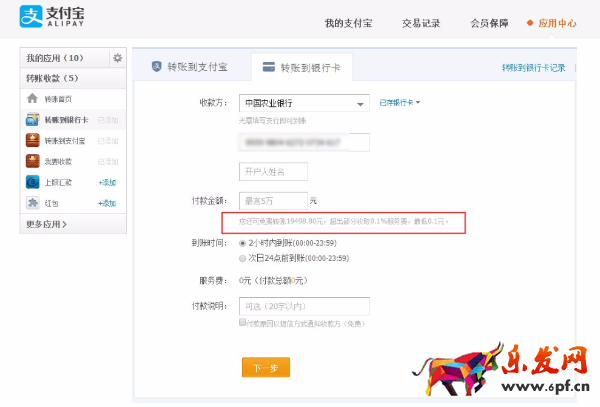
Task: Tick the SMS notify recipient checkbox
Action: (x=242, y=322)
